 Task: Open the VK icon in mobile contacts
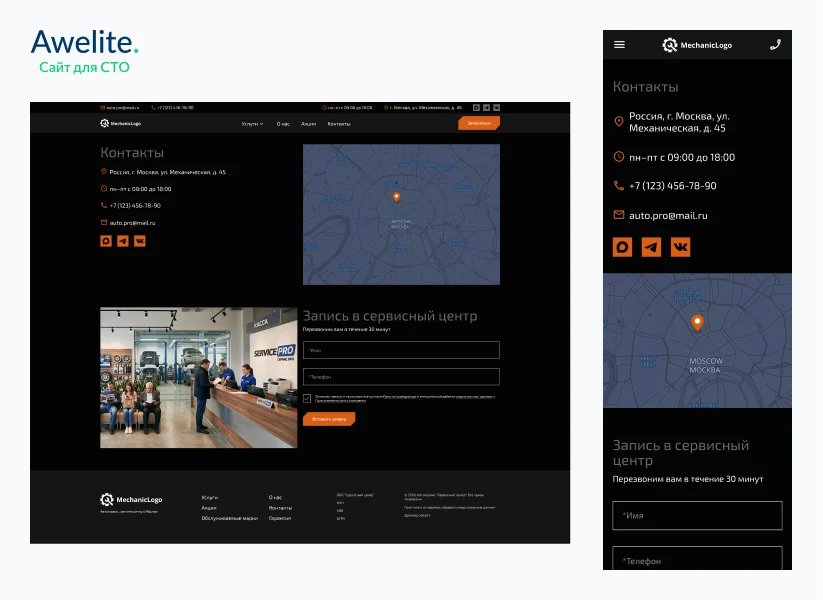click(680, 247)
